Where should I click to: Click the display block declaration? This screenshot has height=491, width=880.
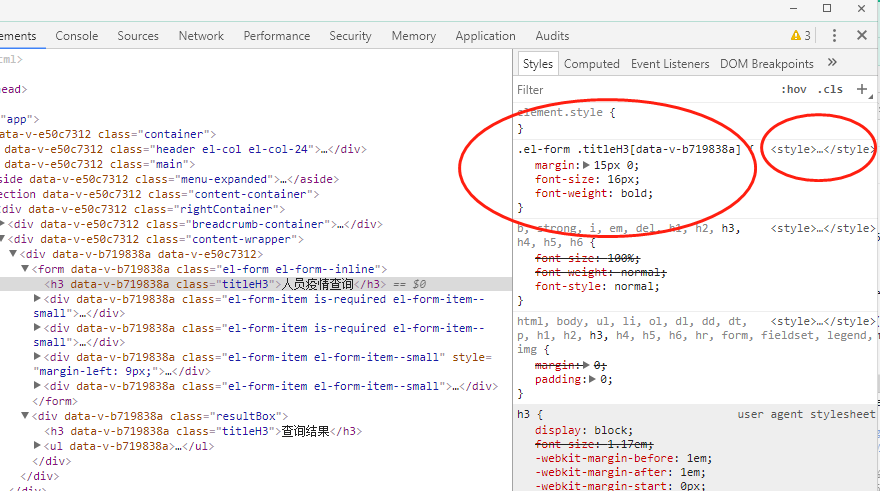pos(584,430)
